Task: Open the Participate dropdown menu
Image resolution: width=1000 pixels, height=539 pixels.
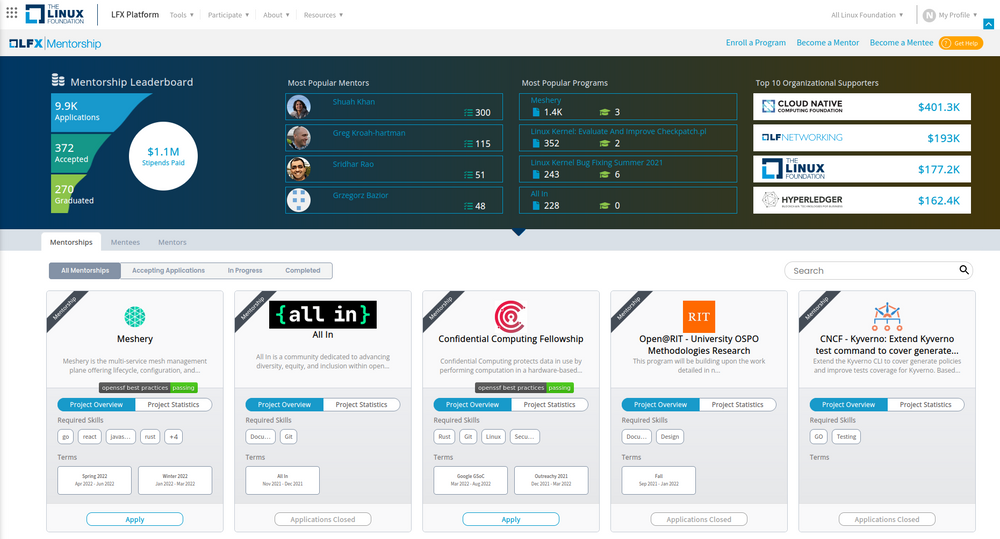Action: [228, 15]
